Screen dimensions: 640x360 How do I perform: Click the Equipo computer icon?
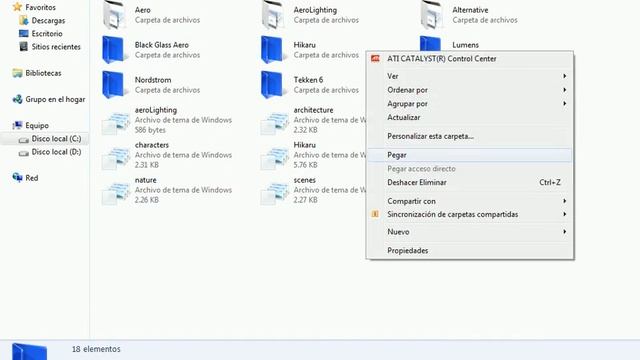coord(17,125)
